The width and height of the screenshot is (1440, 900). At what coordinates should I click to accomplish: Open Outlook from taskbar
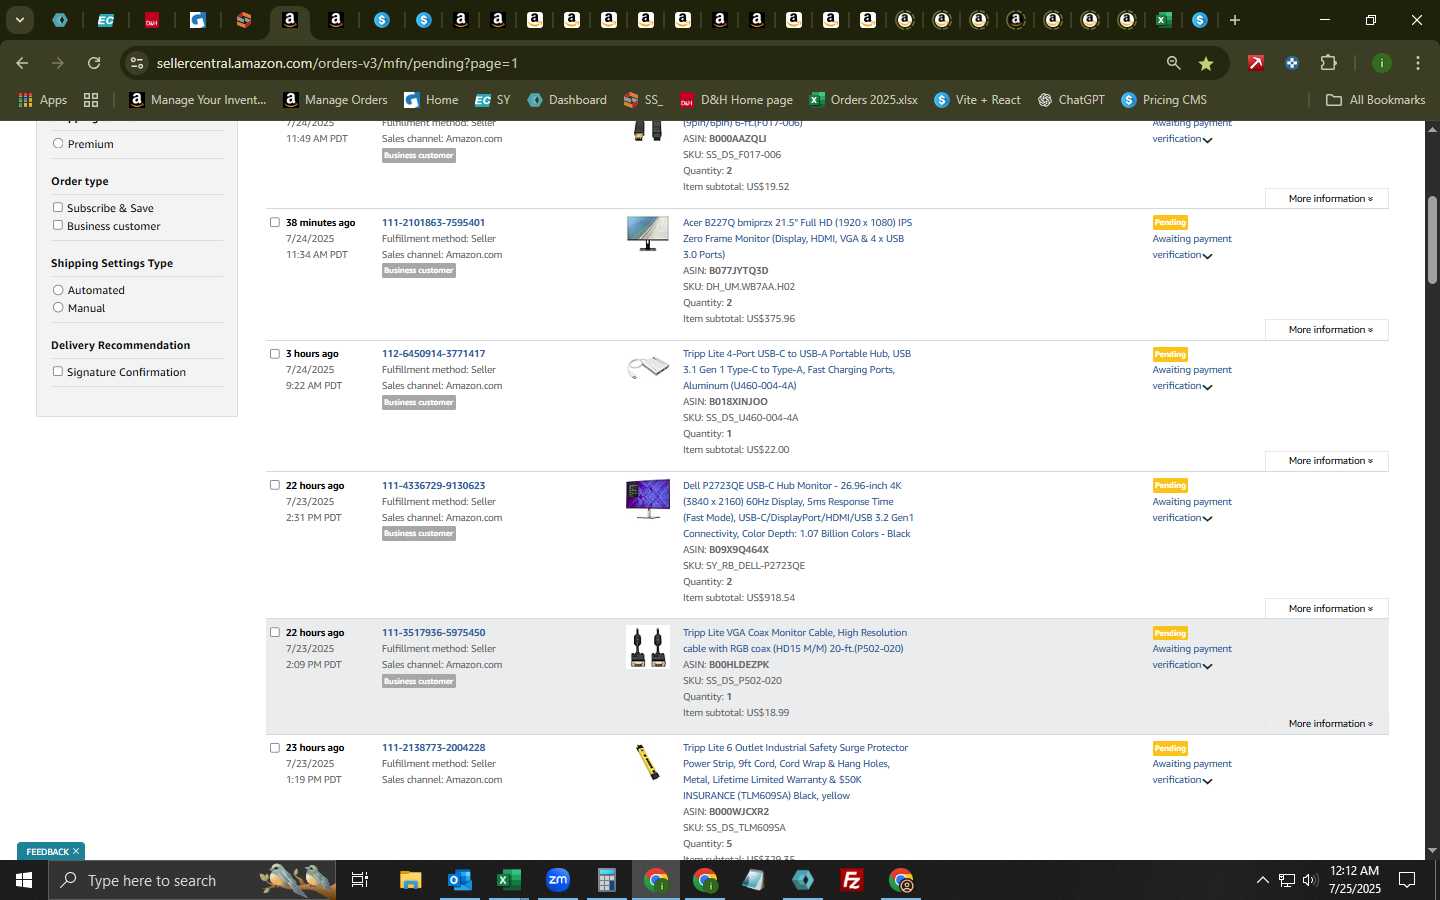tap(459, 880)
